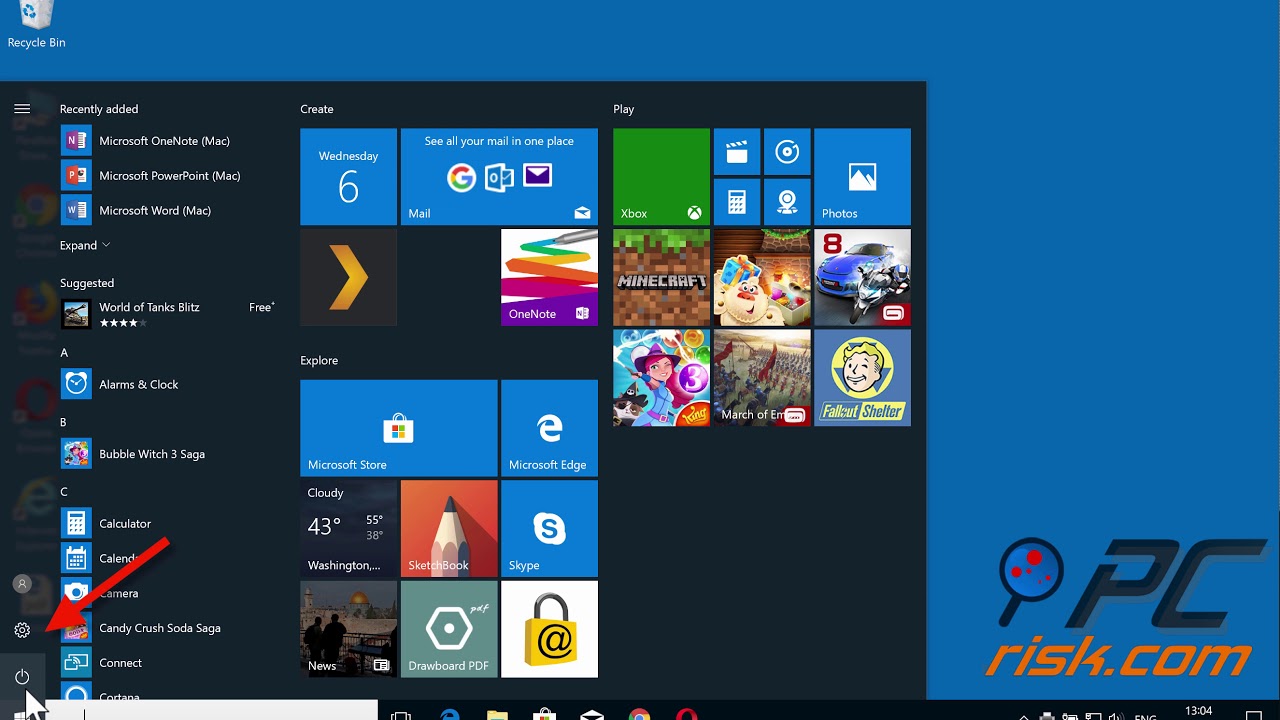
Task: Open the March of Empires tile
Action: click(762, 378)
